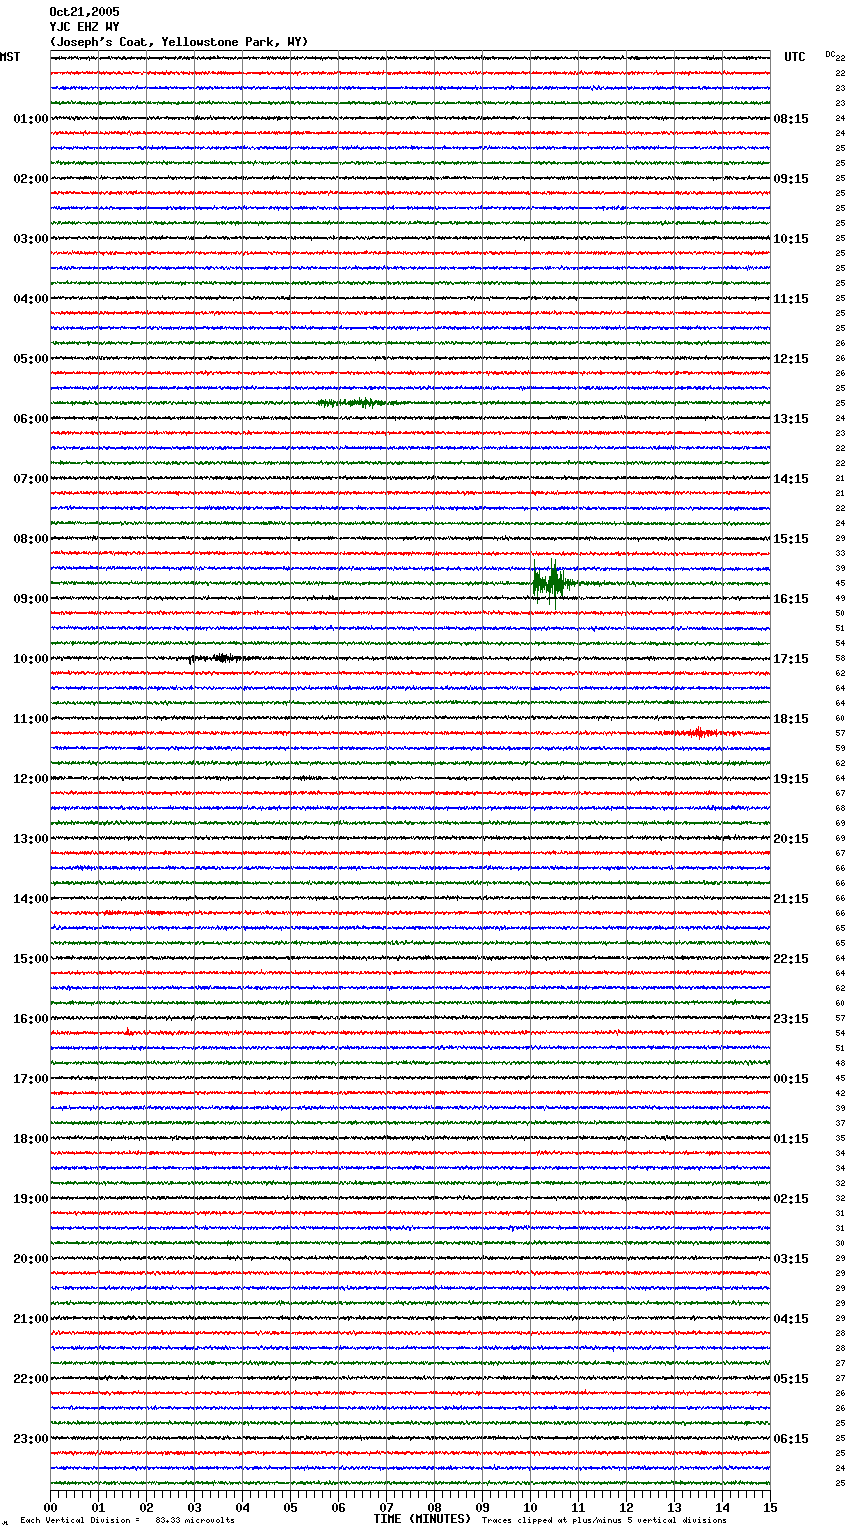The width and height of the screenshot is (850, 1534).
Task: Click the 00:15 UTC time label
Action: click(791, 1079)
